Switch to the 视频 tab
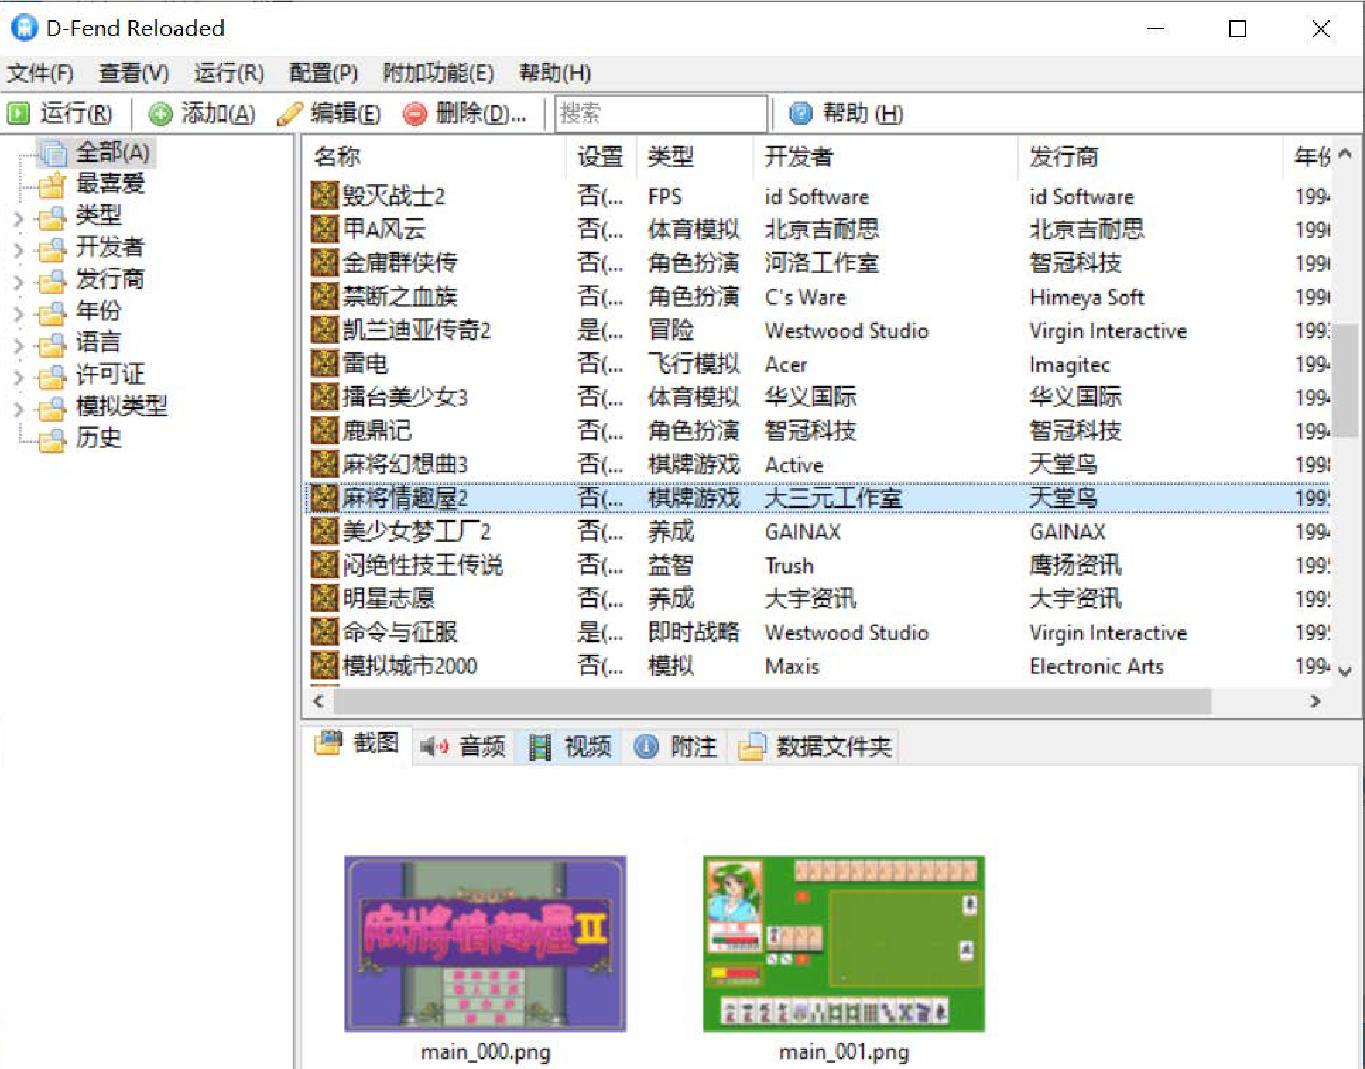1365x1069 pixels. tap(569, 746)
